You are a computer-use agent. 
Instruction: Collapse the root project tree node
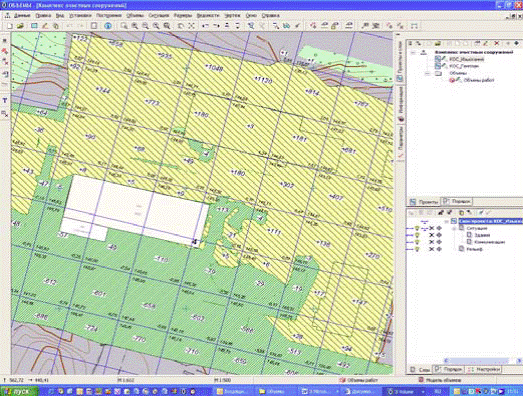pos(413,52)
